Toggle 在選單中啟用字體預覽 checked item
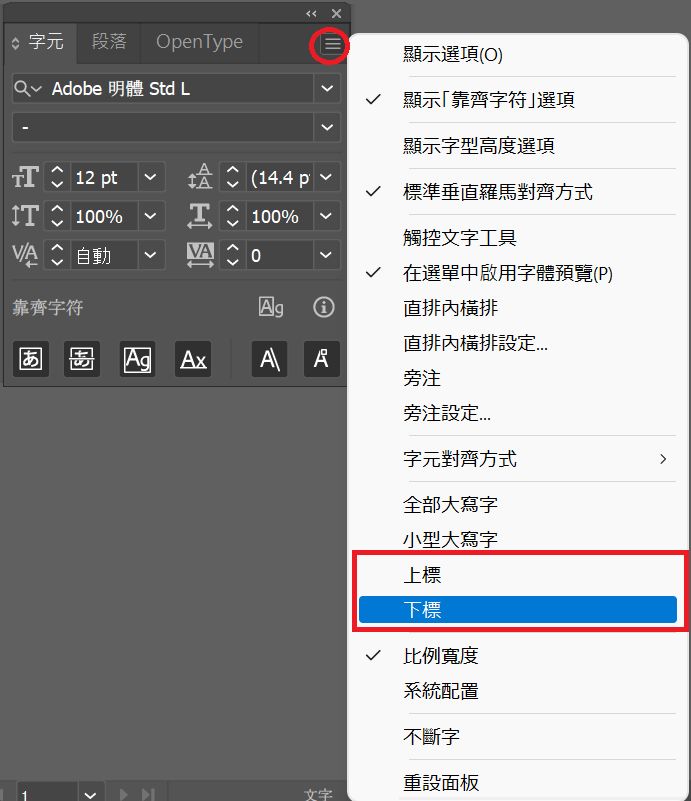This screenshot has height=801, width=691. click(x=517, y=273)
